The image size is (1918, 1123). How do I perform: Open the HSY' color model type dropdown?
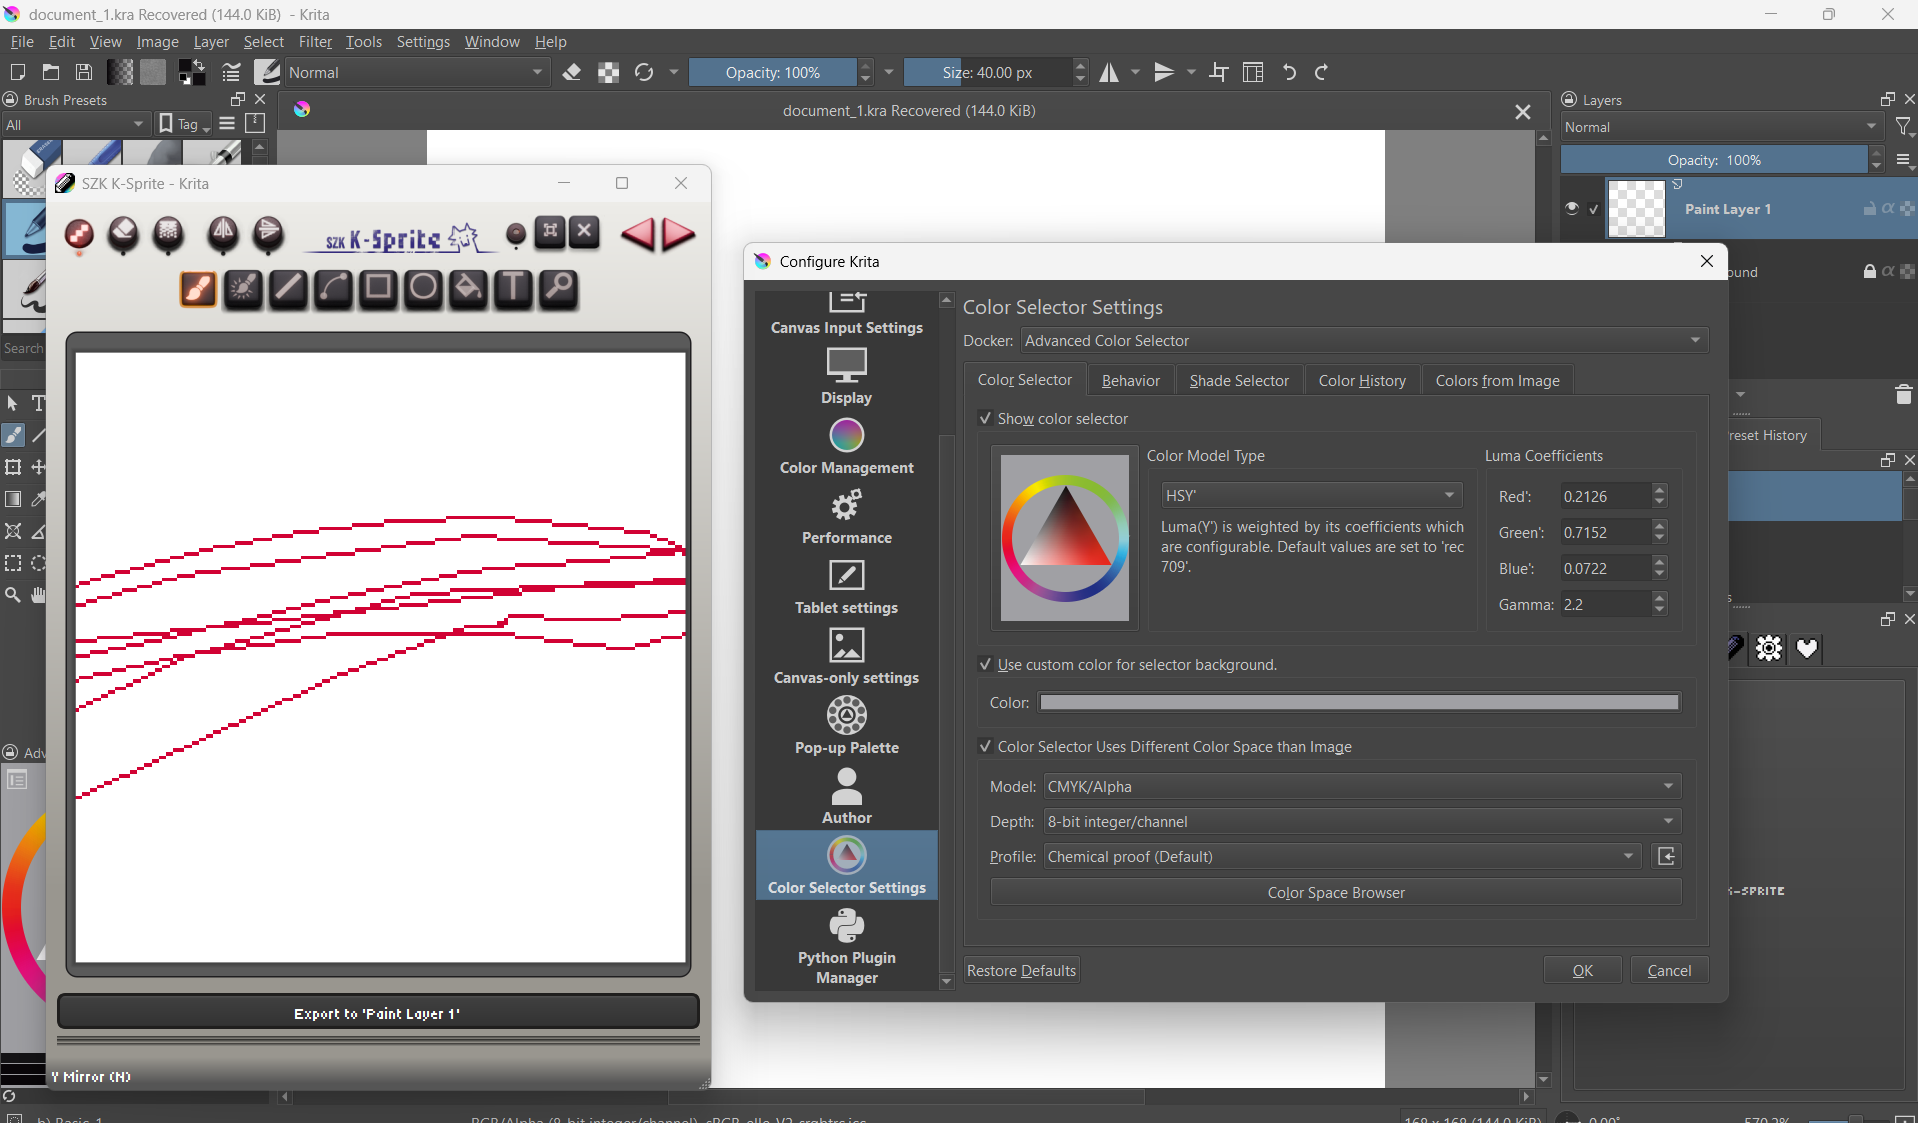(1311, 495)
